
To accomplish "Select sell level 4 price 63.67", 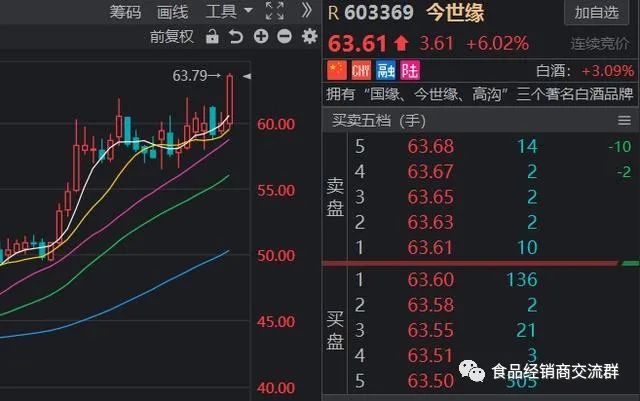I will (431, 172).
